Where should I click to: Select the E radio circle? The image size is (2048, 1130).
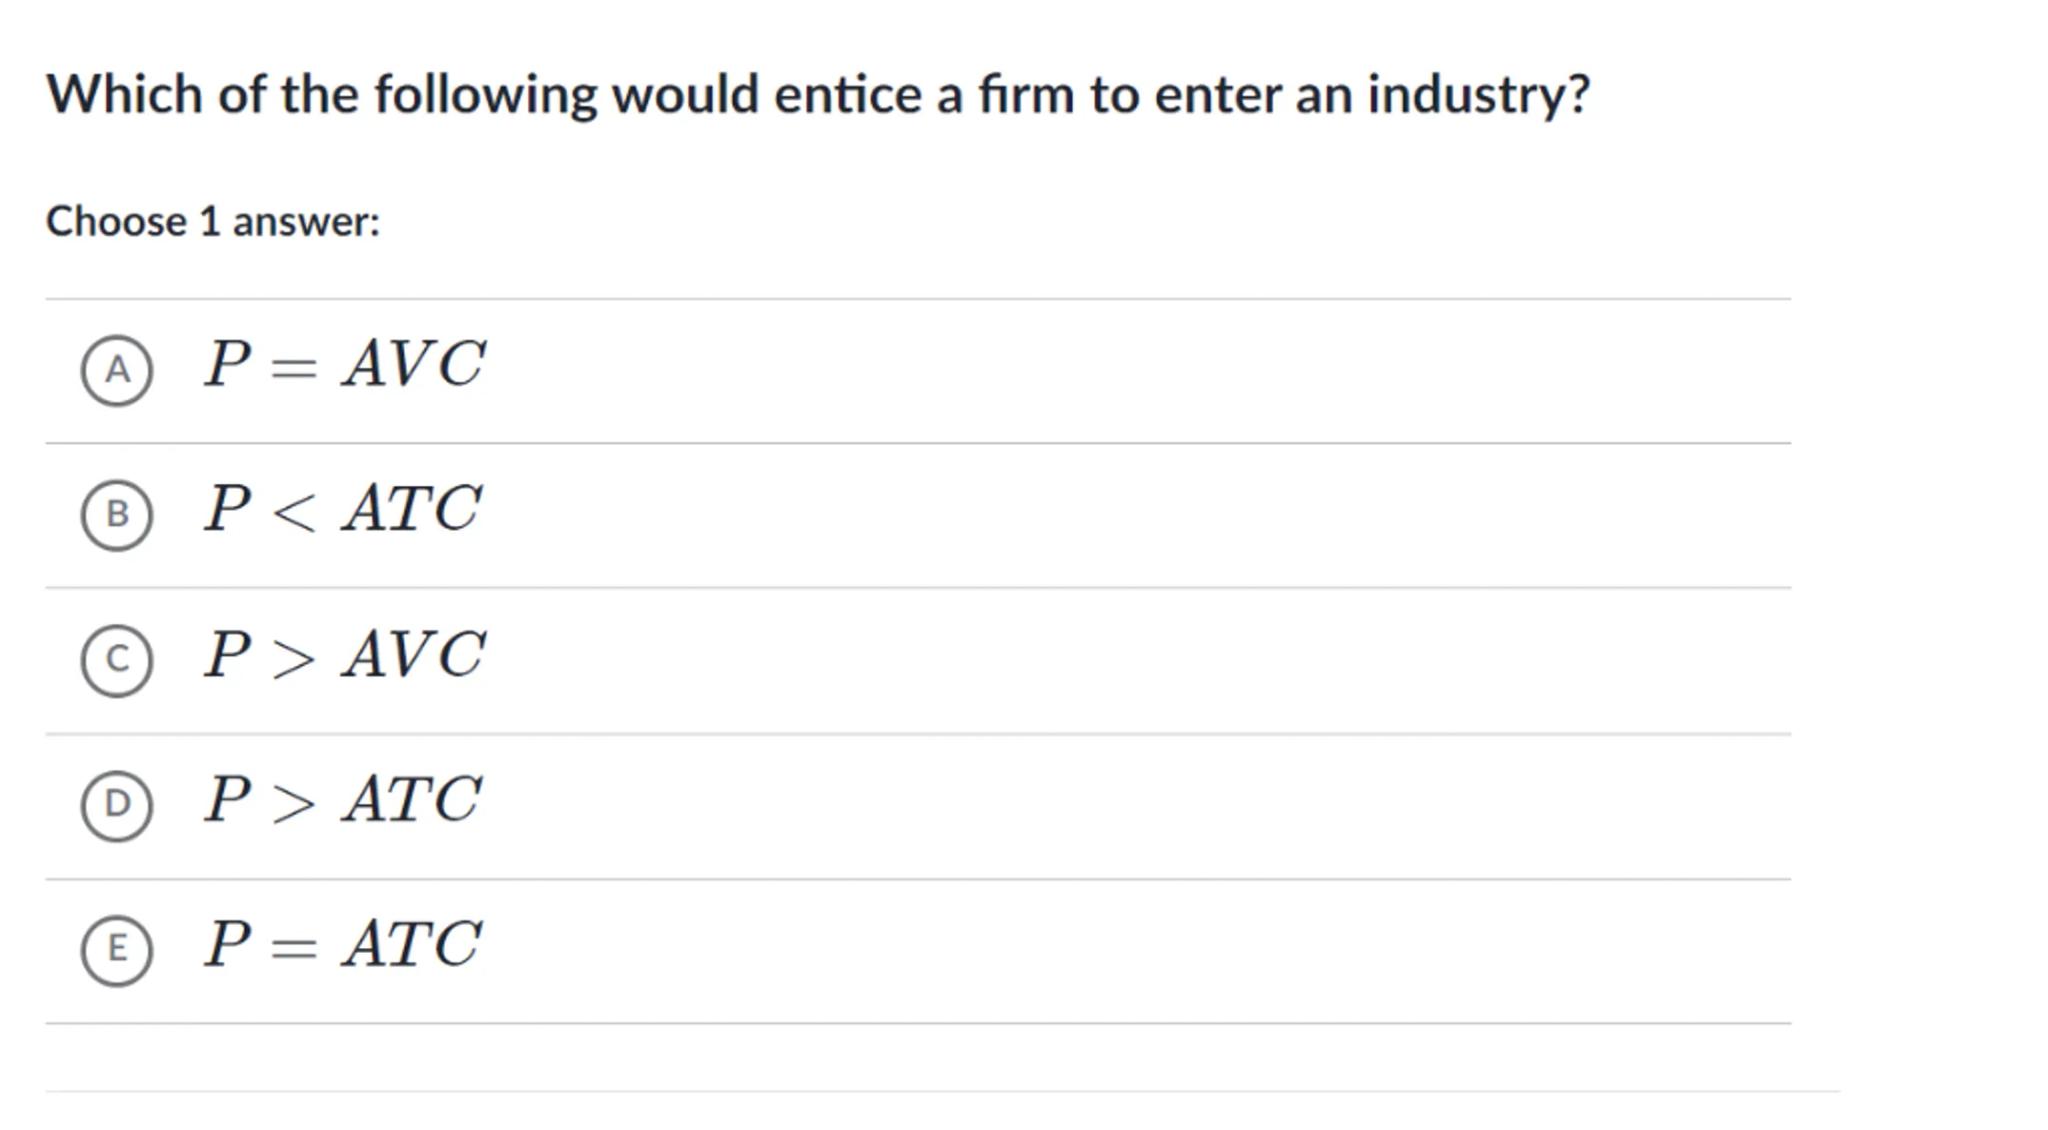[117, 950]
